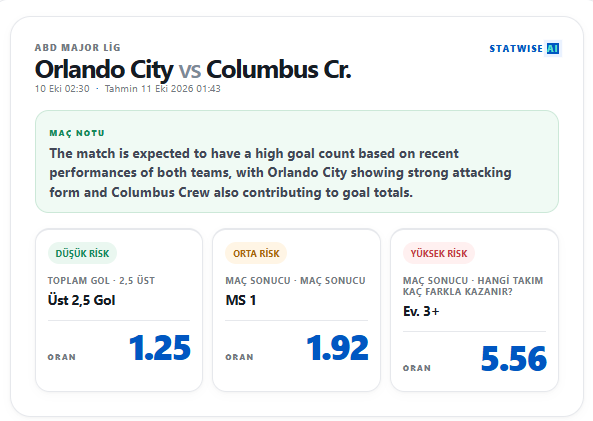This screenshot has height=421, width=593.
Task: Select the ORTA RİSK badge
Action: click(256, 253)
